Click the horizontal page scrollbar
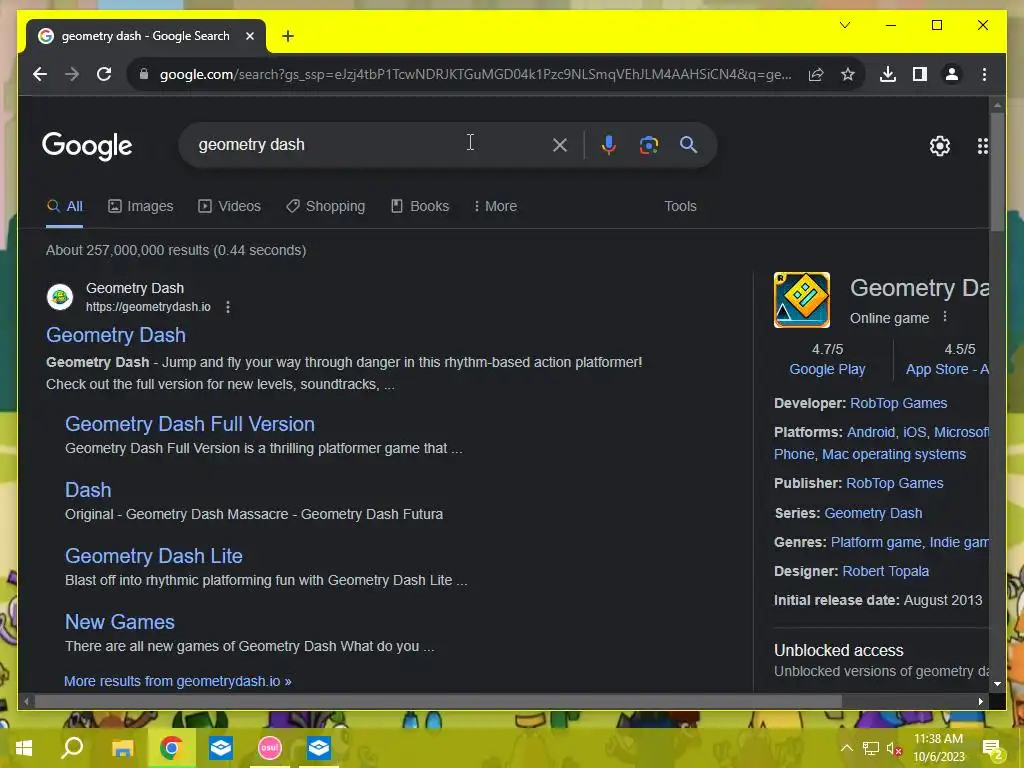The height and width of the screenshot is (768, 1024). tap(438, 701)
